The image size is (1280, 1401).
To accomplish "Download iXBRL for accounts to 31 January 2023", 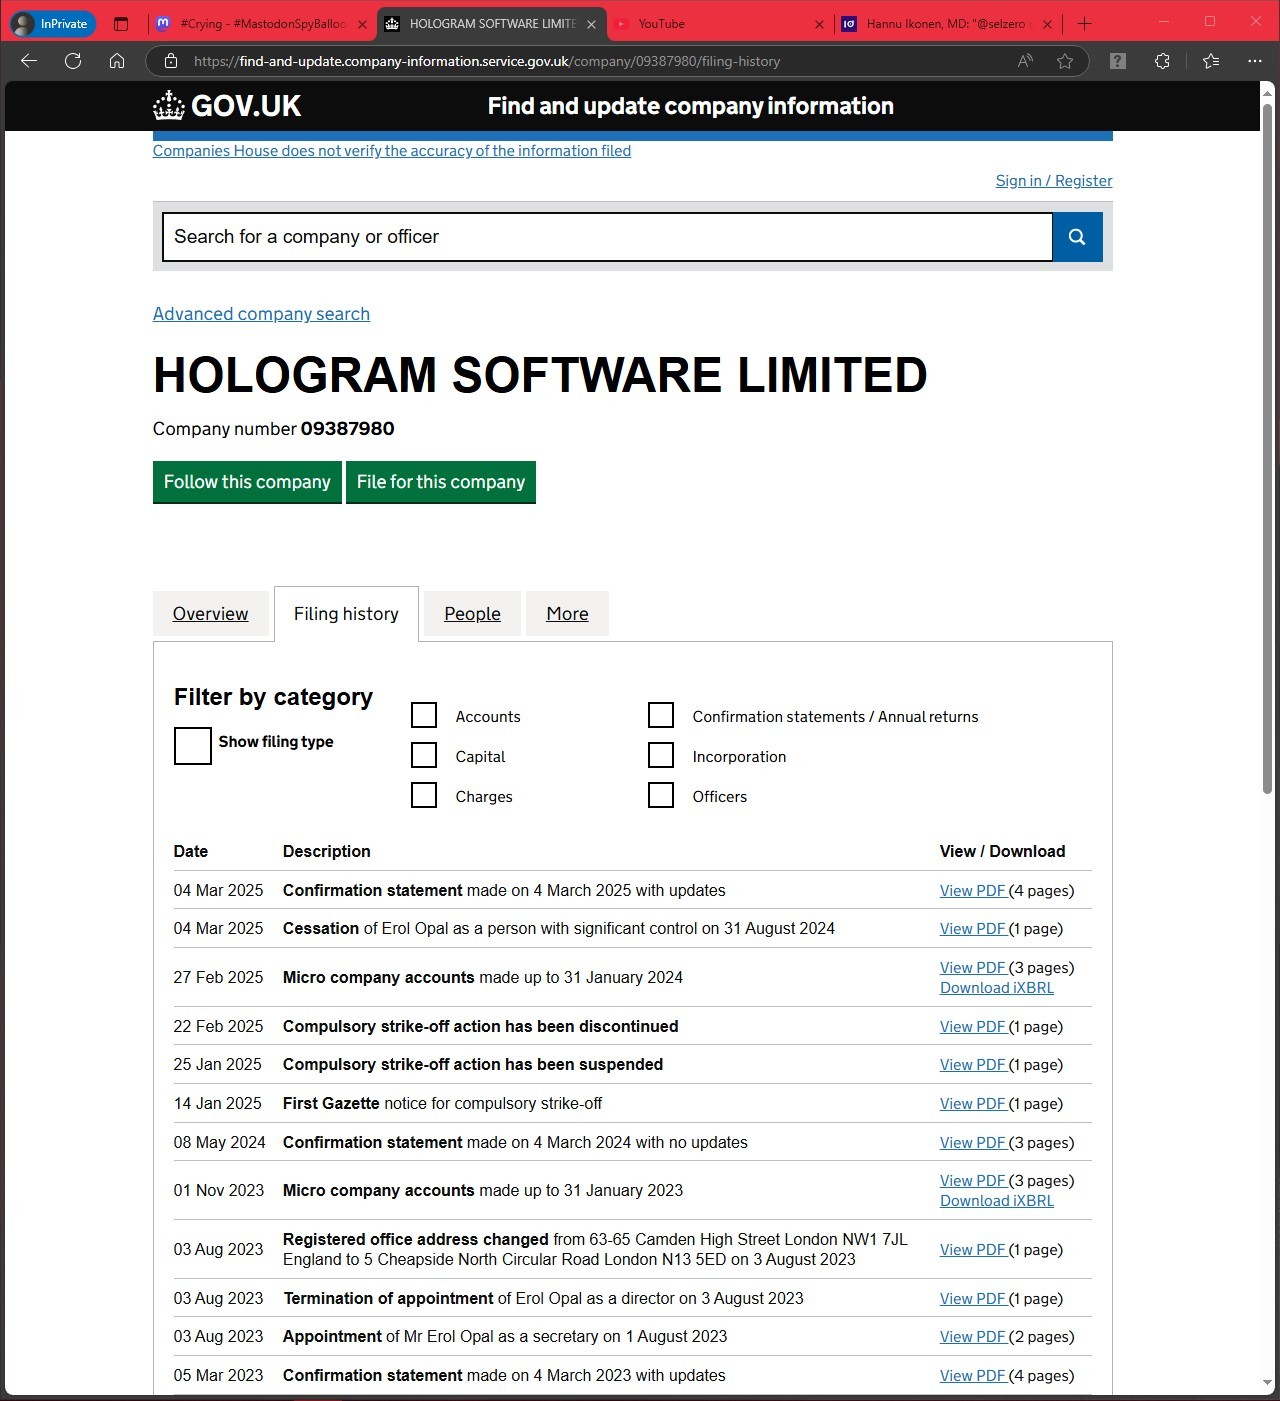I will 997,1201.
